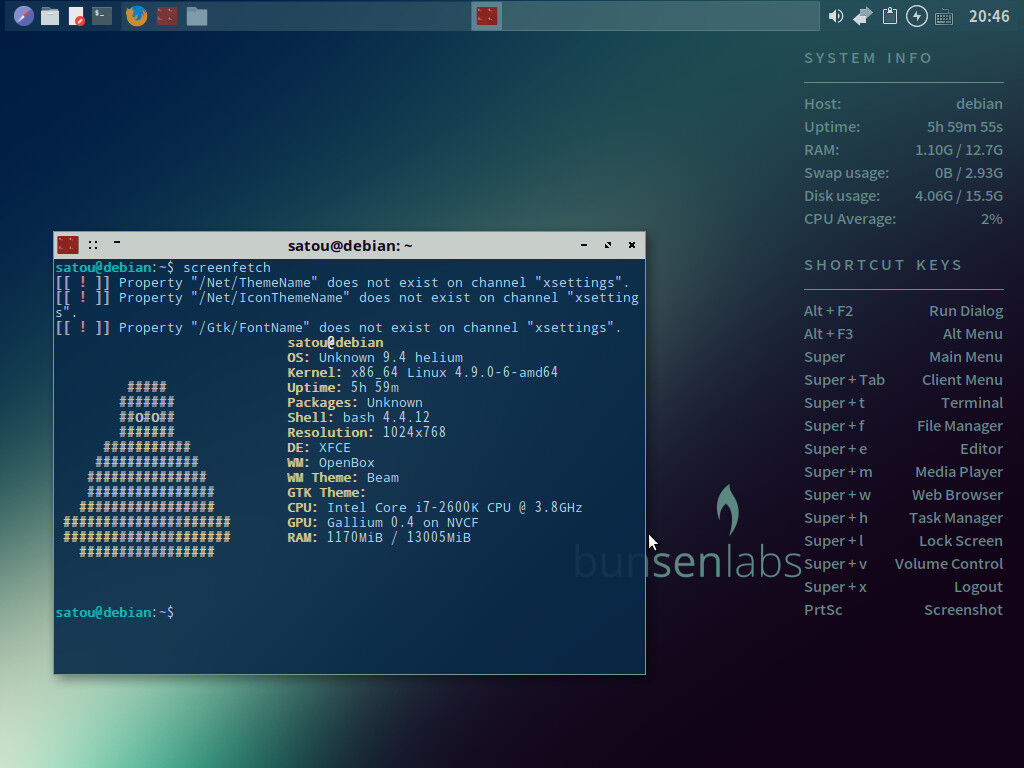Toggle all-desktops dots button in titlebar
This screenshot has width=1024, height=768.
pyautogui.click(x=93, y=245)
